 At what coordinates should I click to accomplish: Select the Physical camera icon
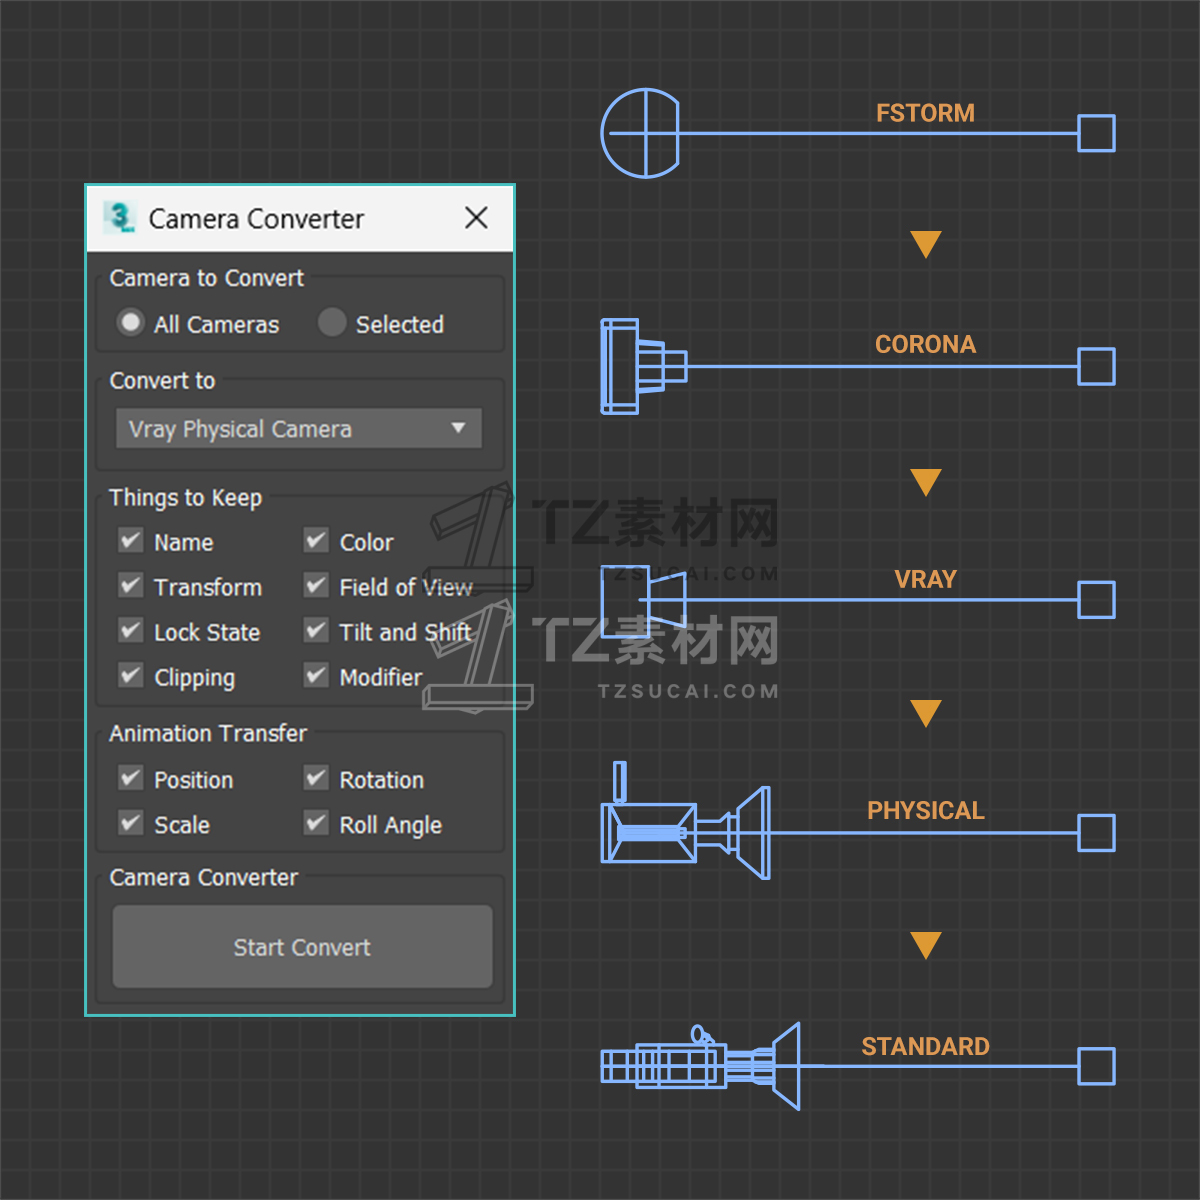[685, 821]
